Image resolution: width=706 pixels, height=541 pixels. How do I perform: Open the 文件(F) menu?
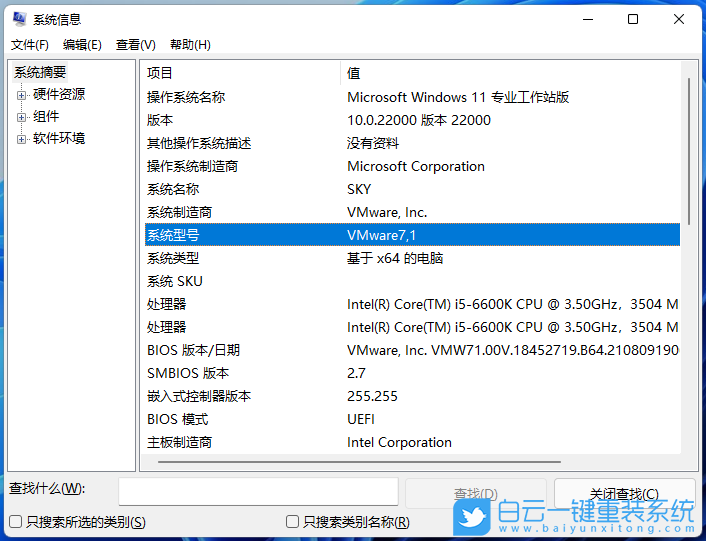pyautogui.click(x=30, y=45)
